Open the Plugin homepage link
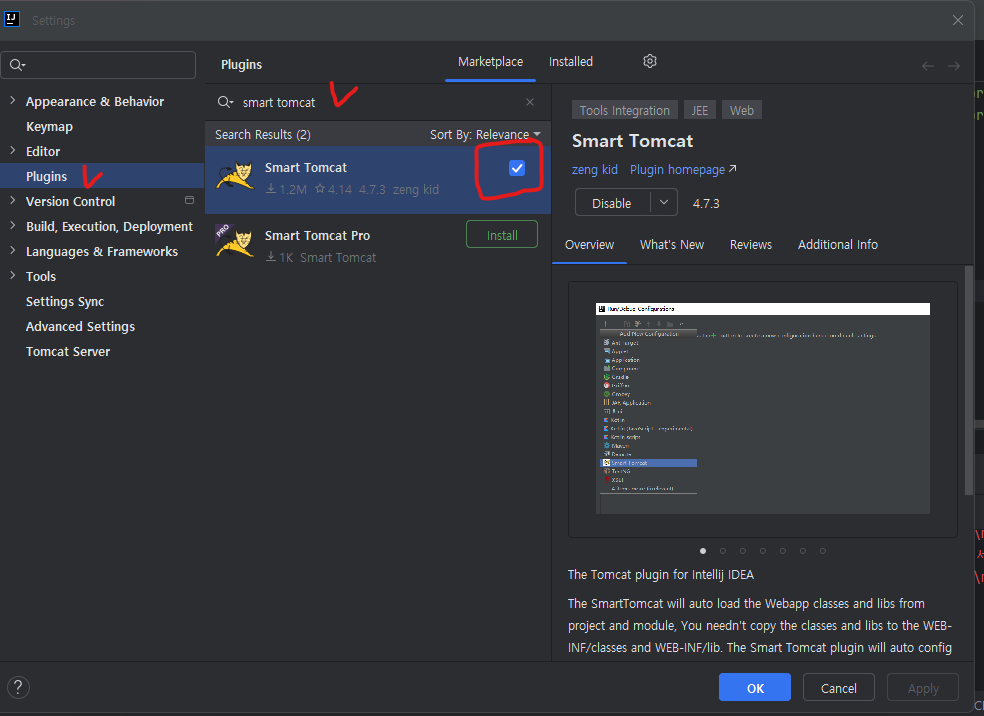This screenshot has height=716, width=984. (683, 169)
